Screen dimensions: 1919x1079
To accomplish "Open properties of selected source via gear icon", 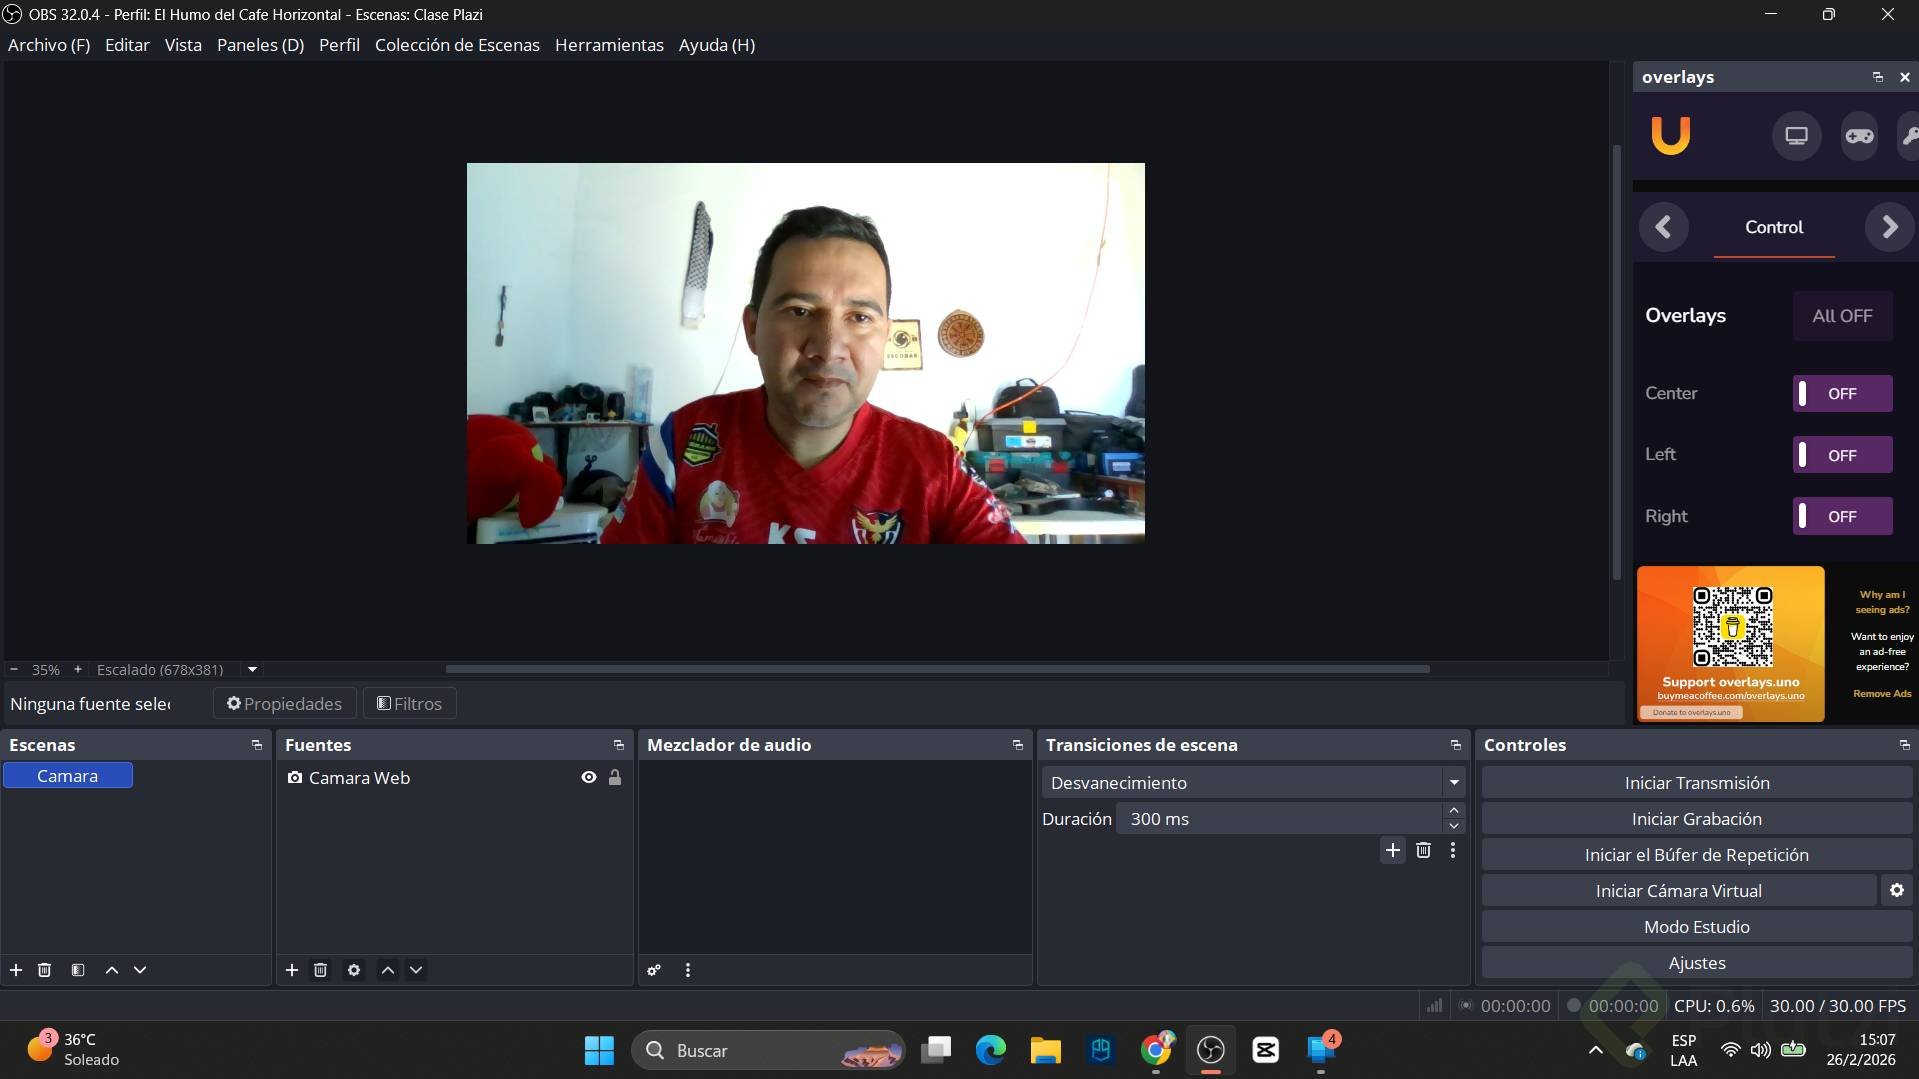I will coord(353,969).
